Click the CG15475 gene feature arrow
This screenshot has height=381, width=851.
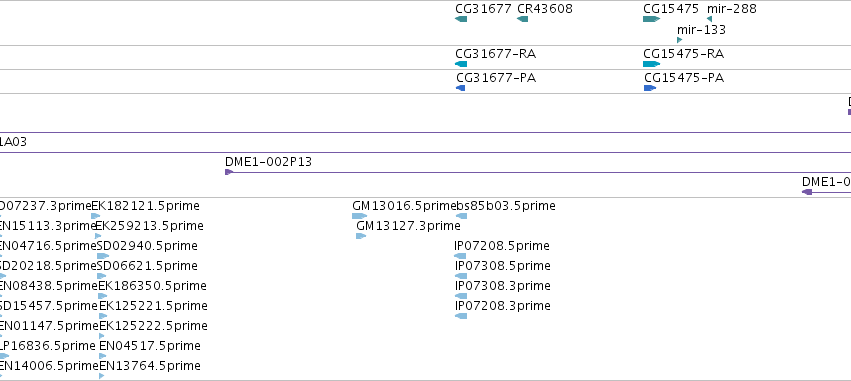[x=651, y=19]
